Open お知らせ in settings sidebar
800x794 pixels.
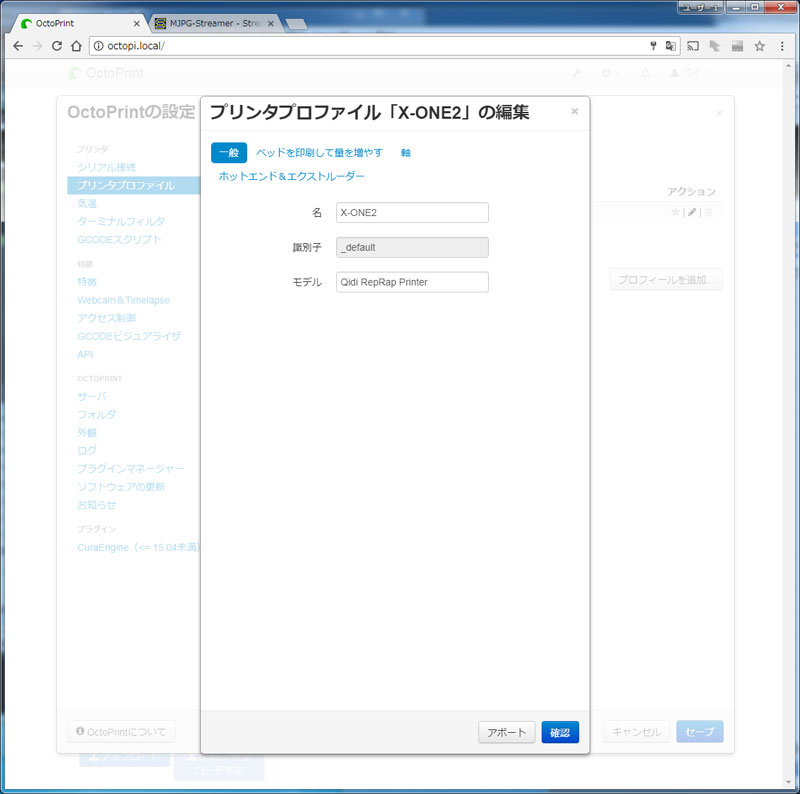coord(96,505)
